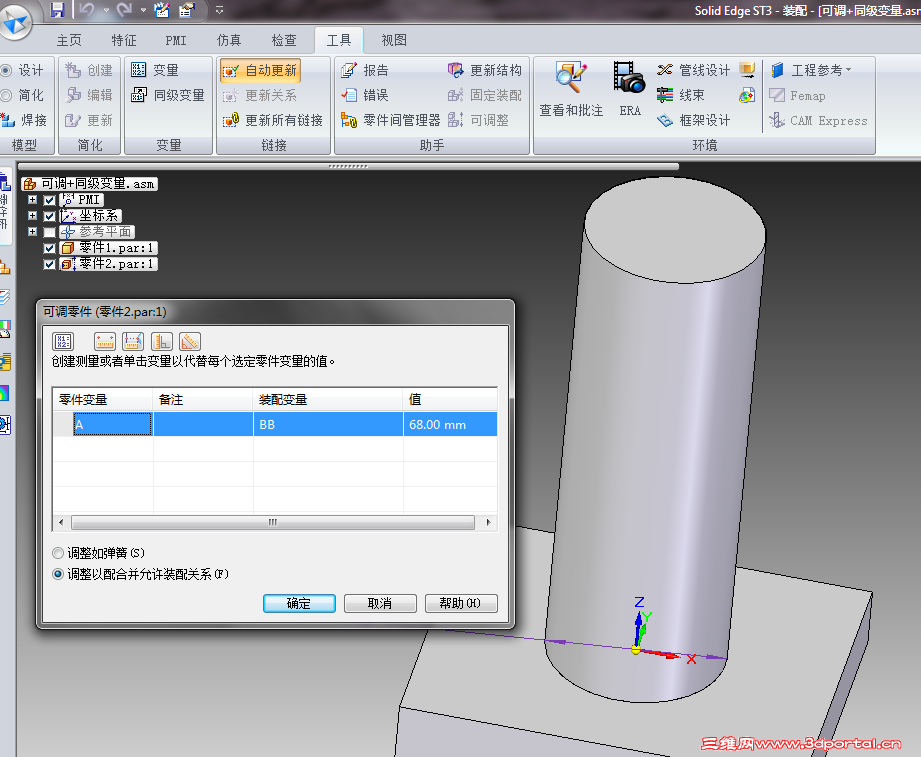Click icon right of 线束
Viewport: 921px width, 757px height.
pyautogui.click(x=747, y=95)
